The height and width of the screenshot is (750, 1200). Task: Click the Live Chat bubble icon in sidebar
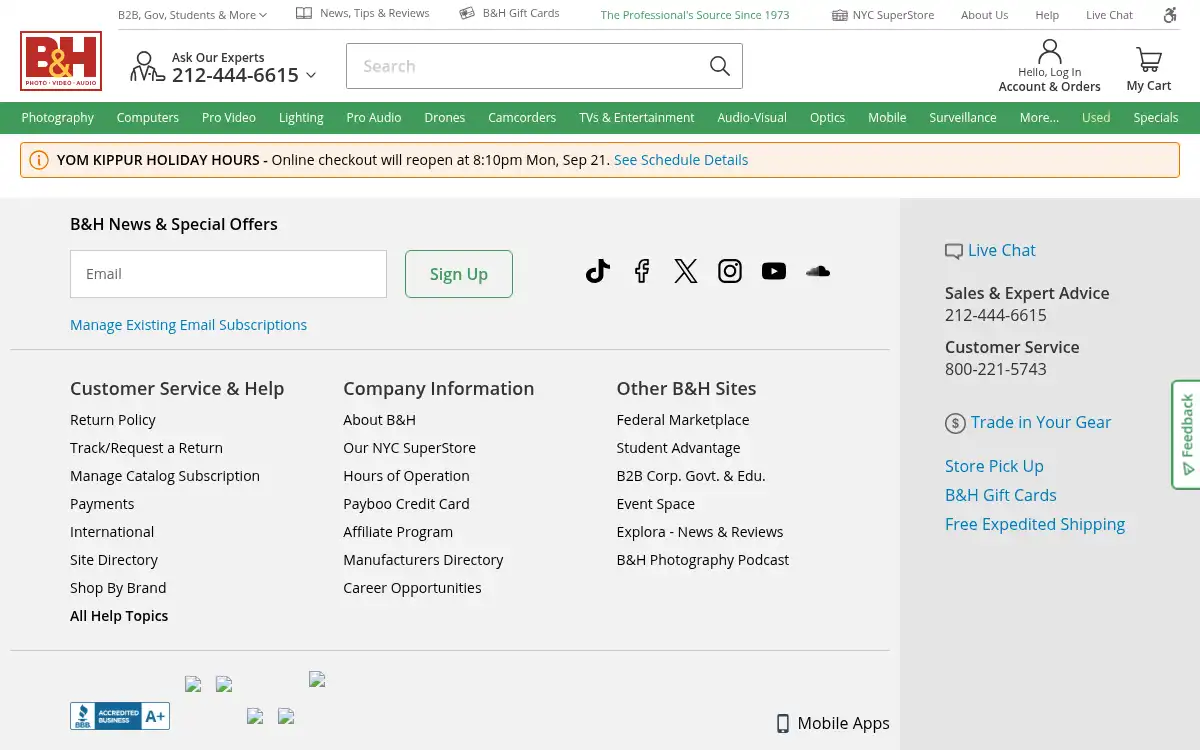(x=954, y=251)
